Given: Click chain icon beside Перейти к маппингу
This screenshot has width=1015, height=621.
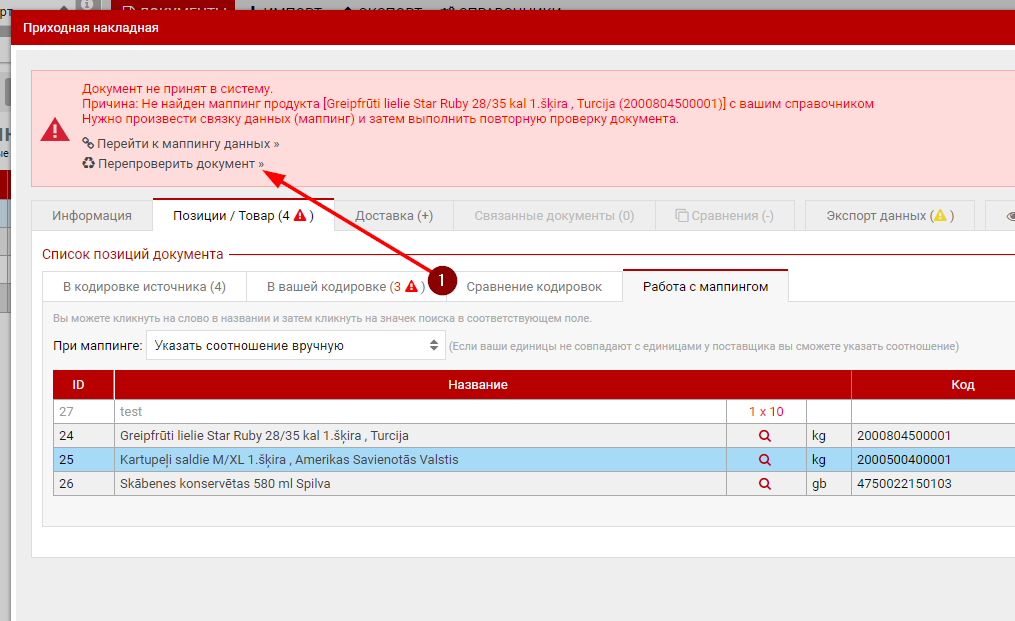Looking at the screenshot, I should pos(88,143).
